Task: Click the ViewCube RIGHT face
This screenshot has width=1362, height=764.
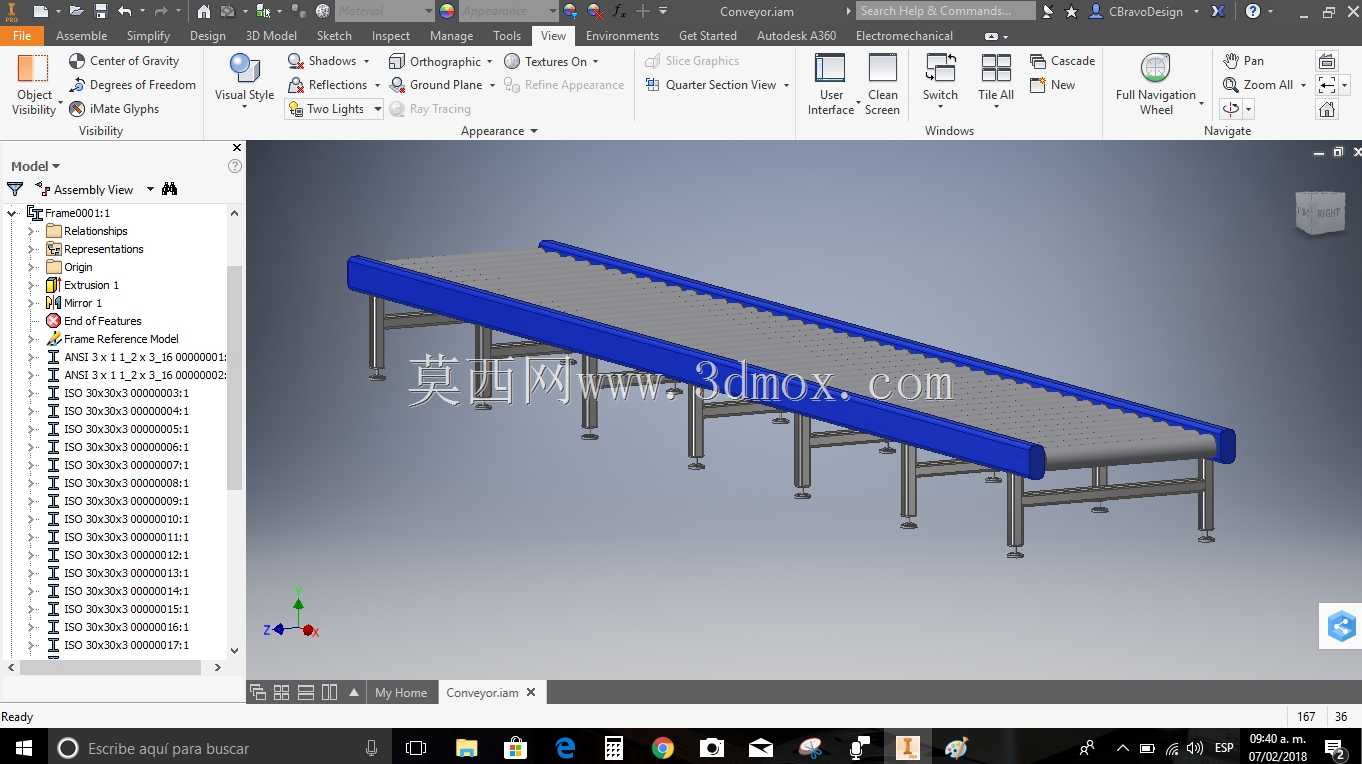Action: [x=1328, y=212]
